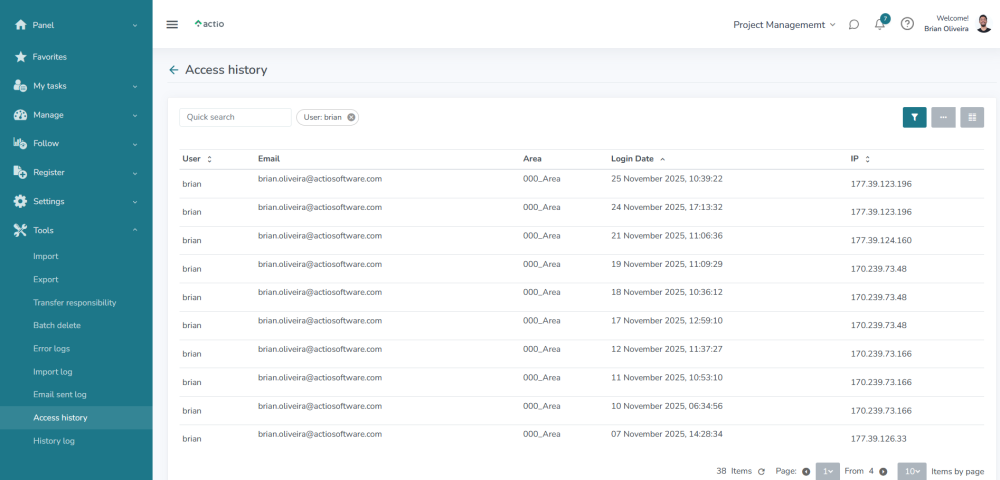Image resolution: width=1000 pixels, height=480 pixels.
Task: Select the 10 November 2025, 06:34:56 login
Action: point(666,405)
